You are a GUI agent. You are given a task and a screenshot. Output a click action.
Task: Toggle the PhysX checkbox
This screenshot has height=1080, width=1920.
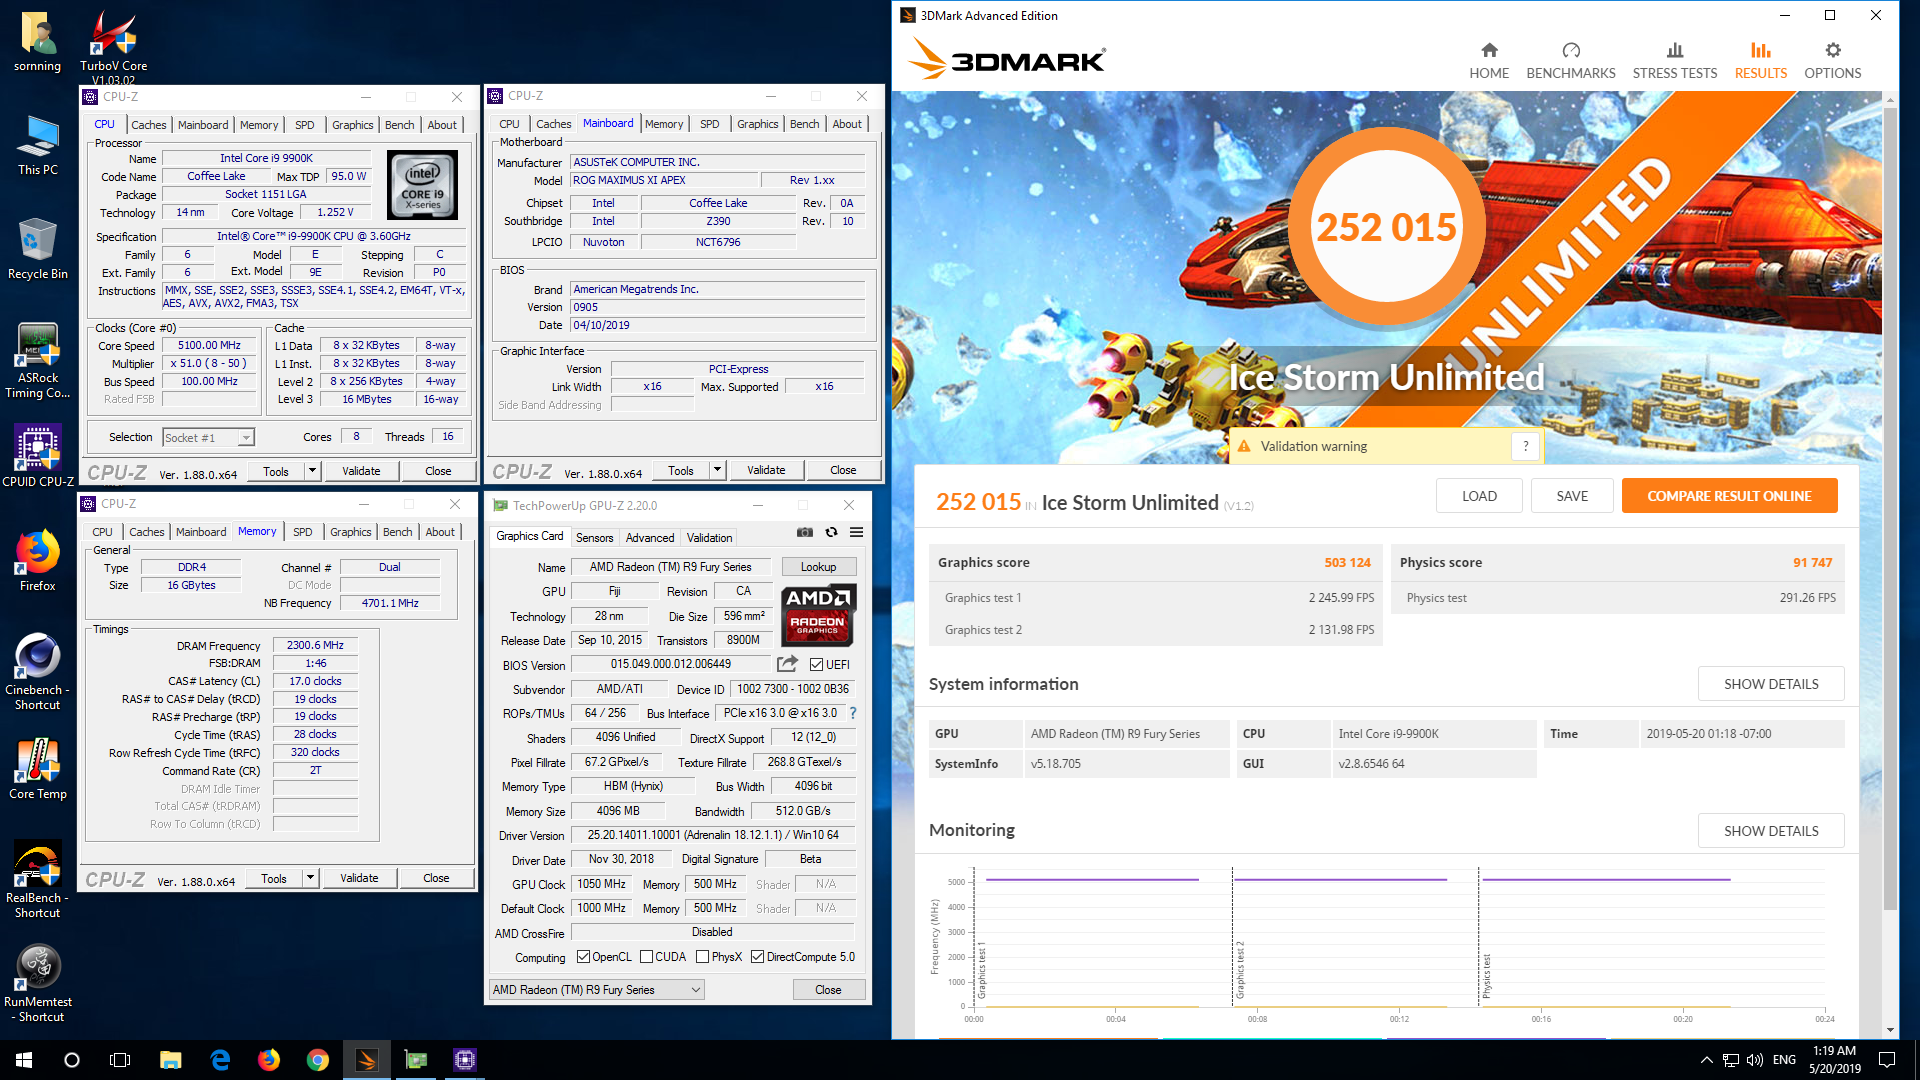coord(703,957)
